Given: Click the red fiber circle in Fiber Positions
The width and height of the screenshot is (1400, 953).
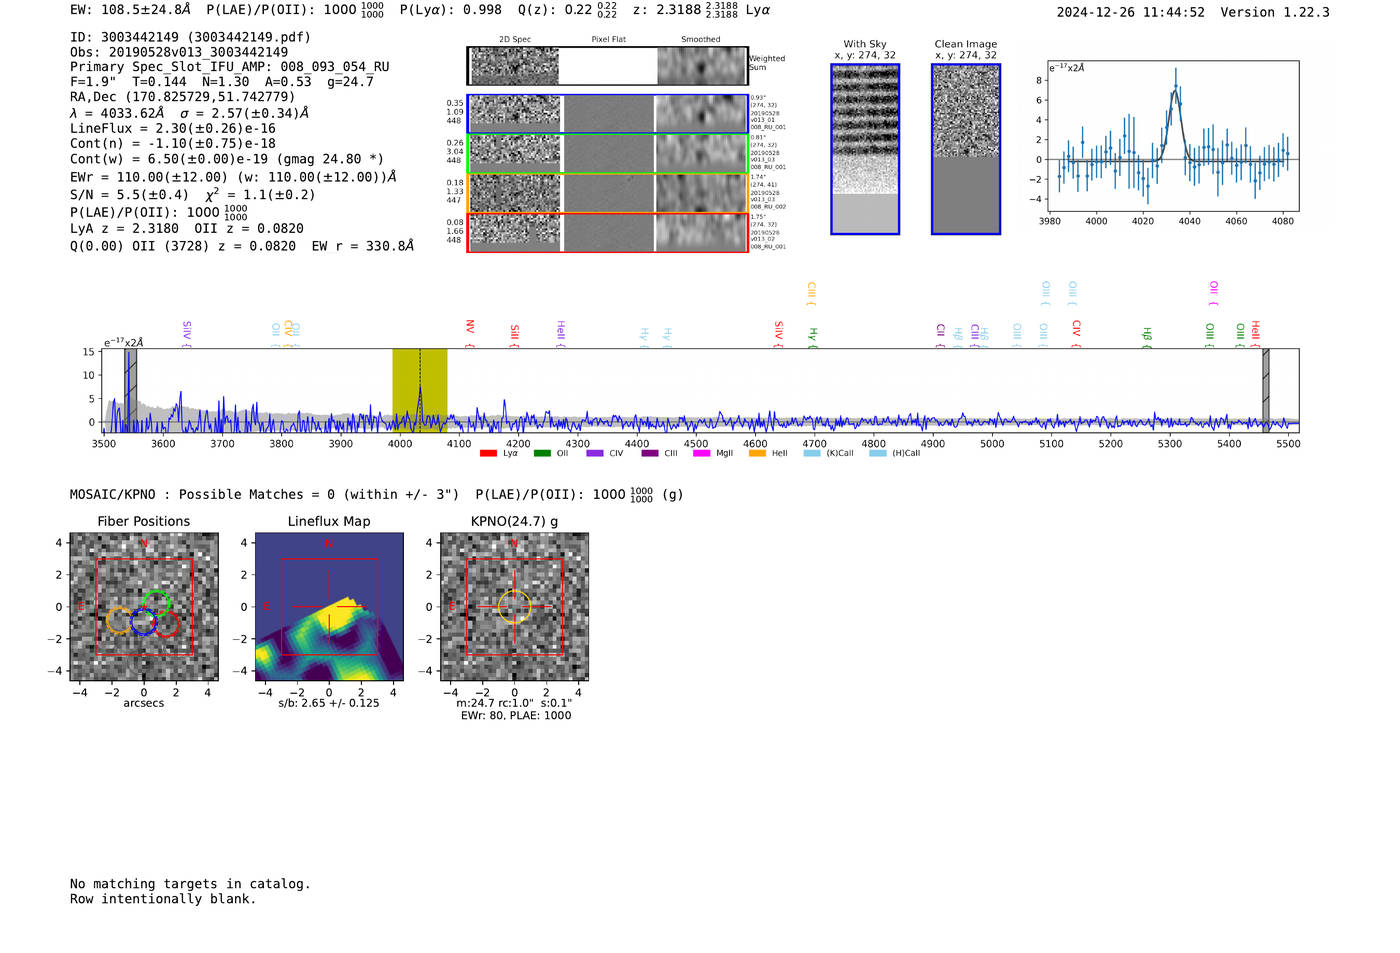Looking at the screenshot, I should [x=166, y=623].
